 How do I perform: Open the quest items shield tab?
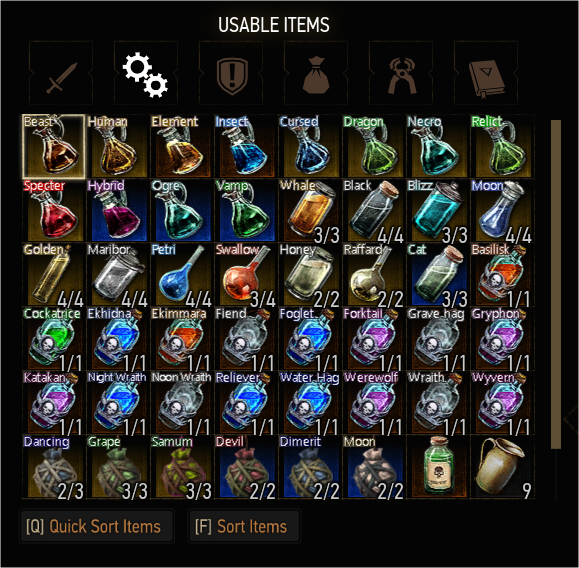click(231, 73)
